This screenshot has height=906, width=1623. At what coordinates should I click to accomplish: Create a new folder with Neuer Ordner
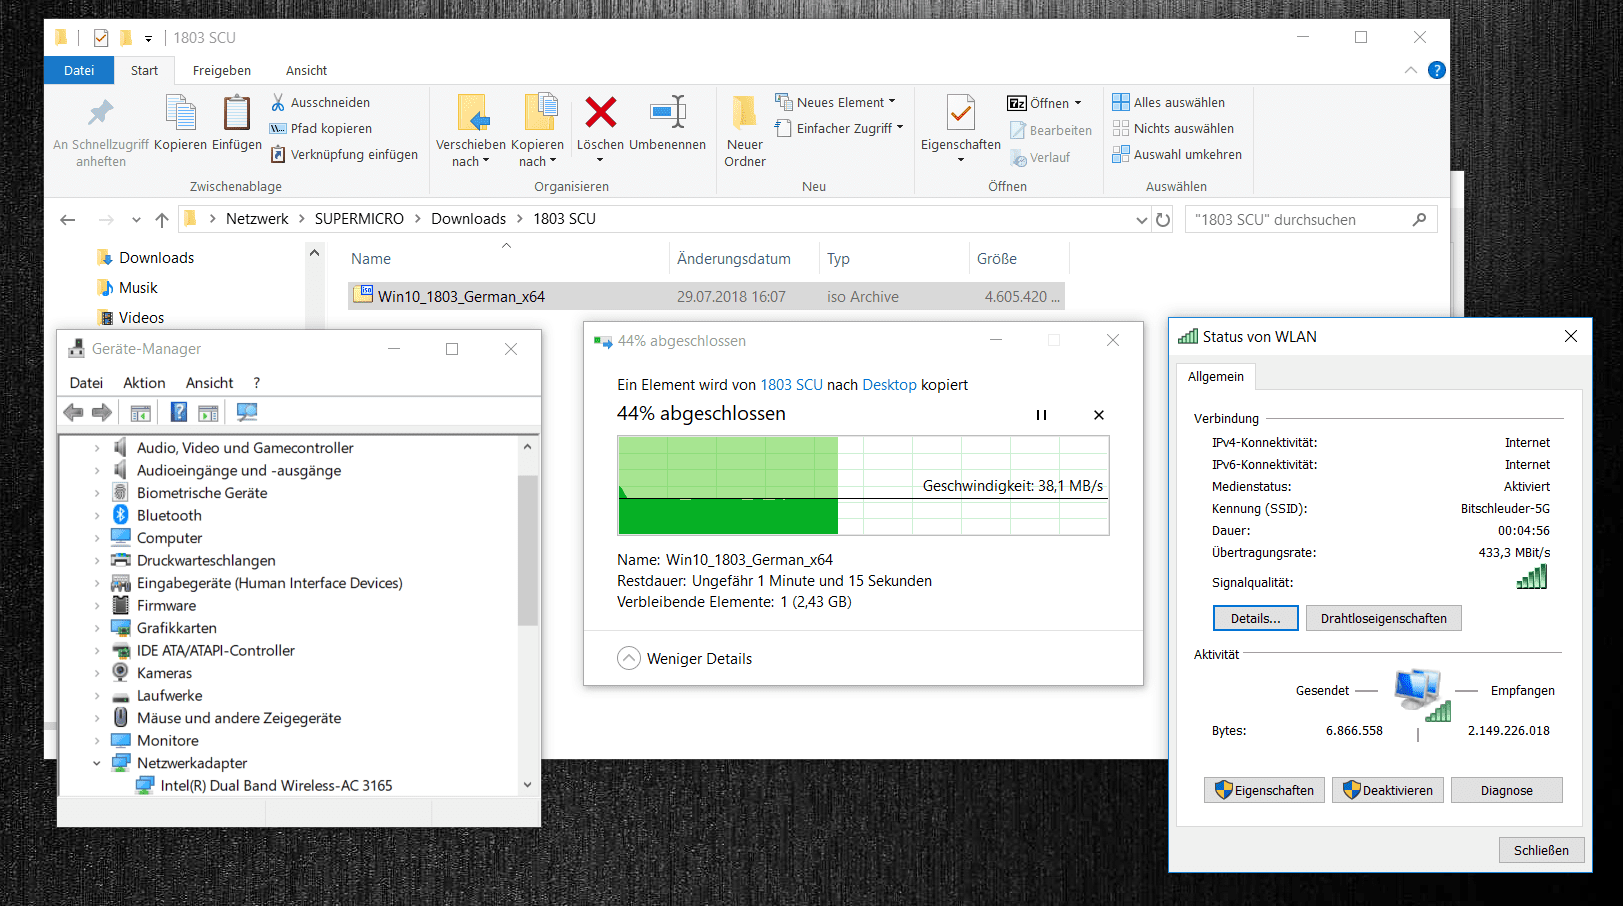tap(745, 130)
